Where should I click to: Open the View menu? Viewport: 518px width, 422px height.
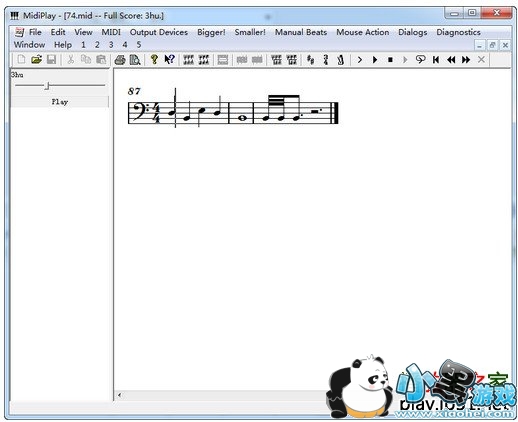coord(83,32)
